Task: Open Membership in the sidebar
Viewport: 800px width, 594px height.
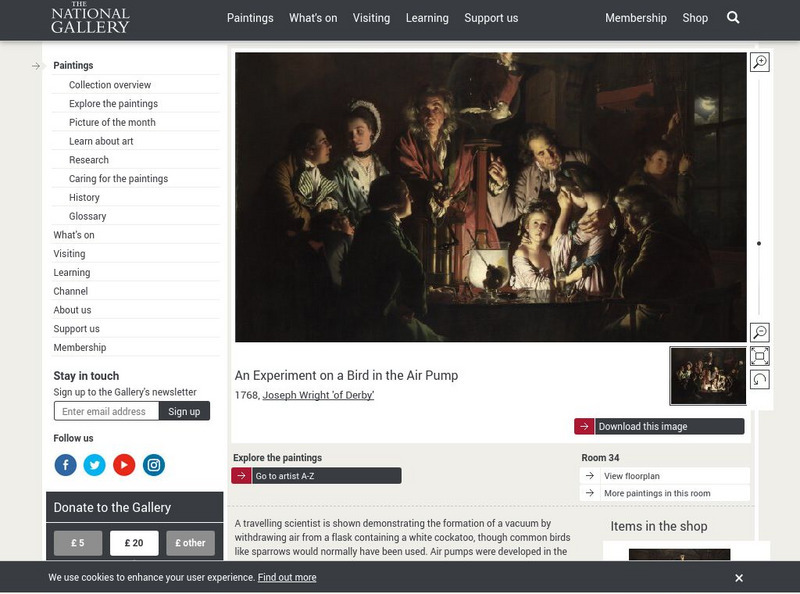Action: click(x=80, y=348)
